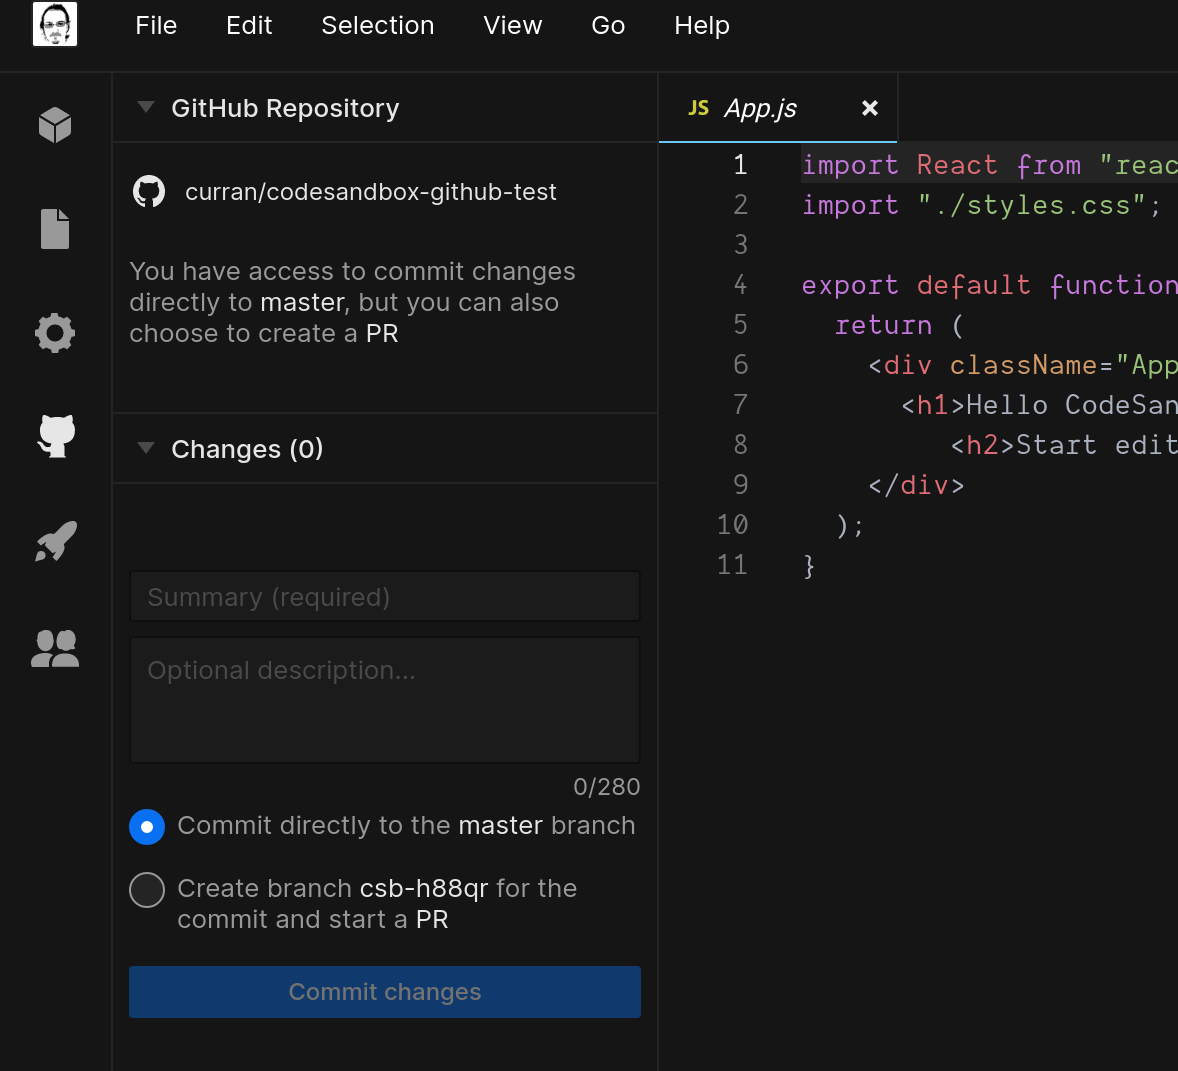Select the Live collaboration users icon

(54, 648)
